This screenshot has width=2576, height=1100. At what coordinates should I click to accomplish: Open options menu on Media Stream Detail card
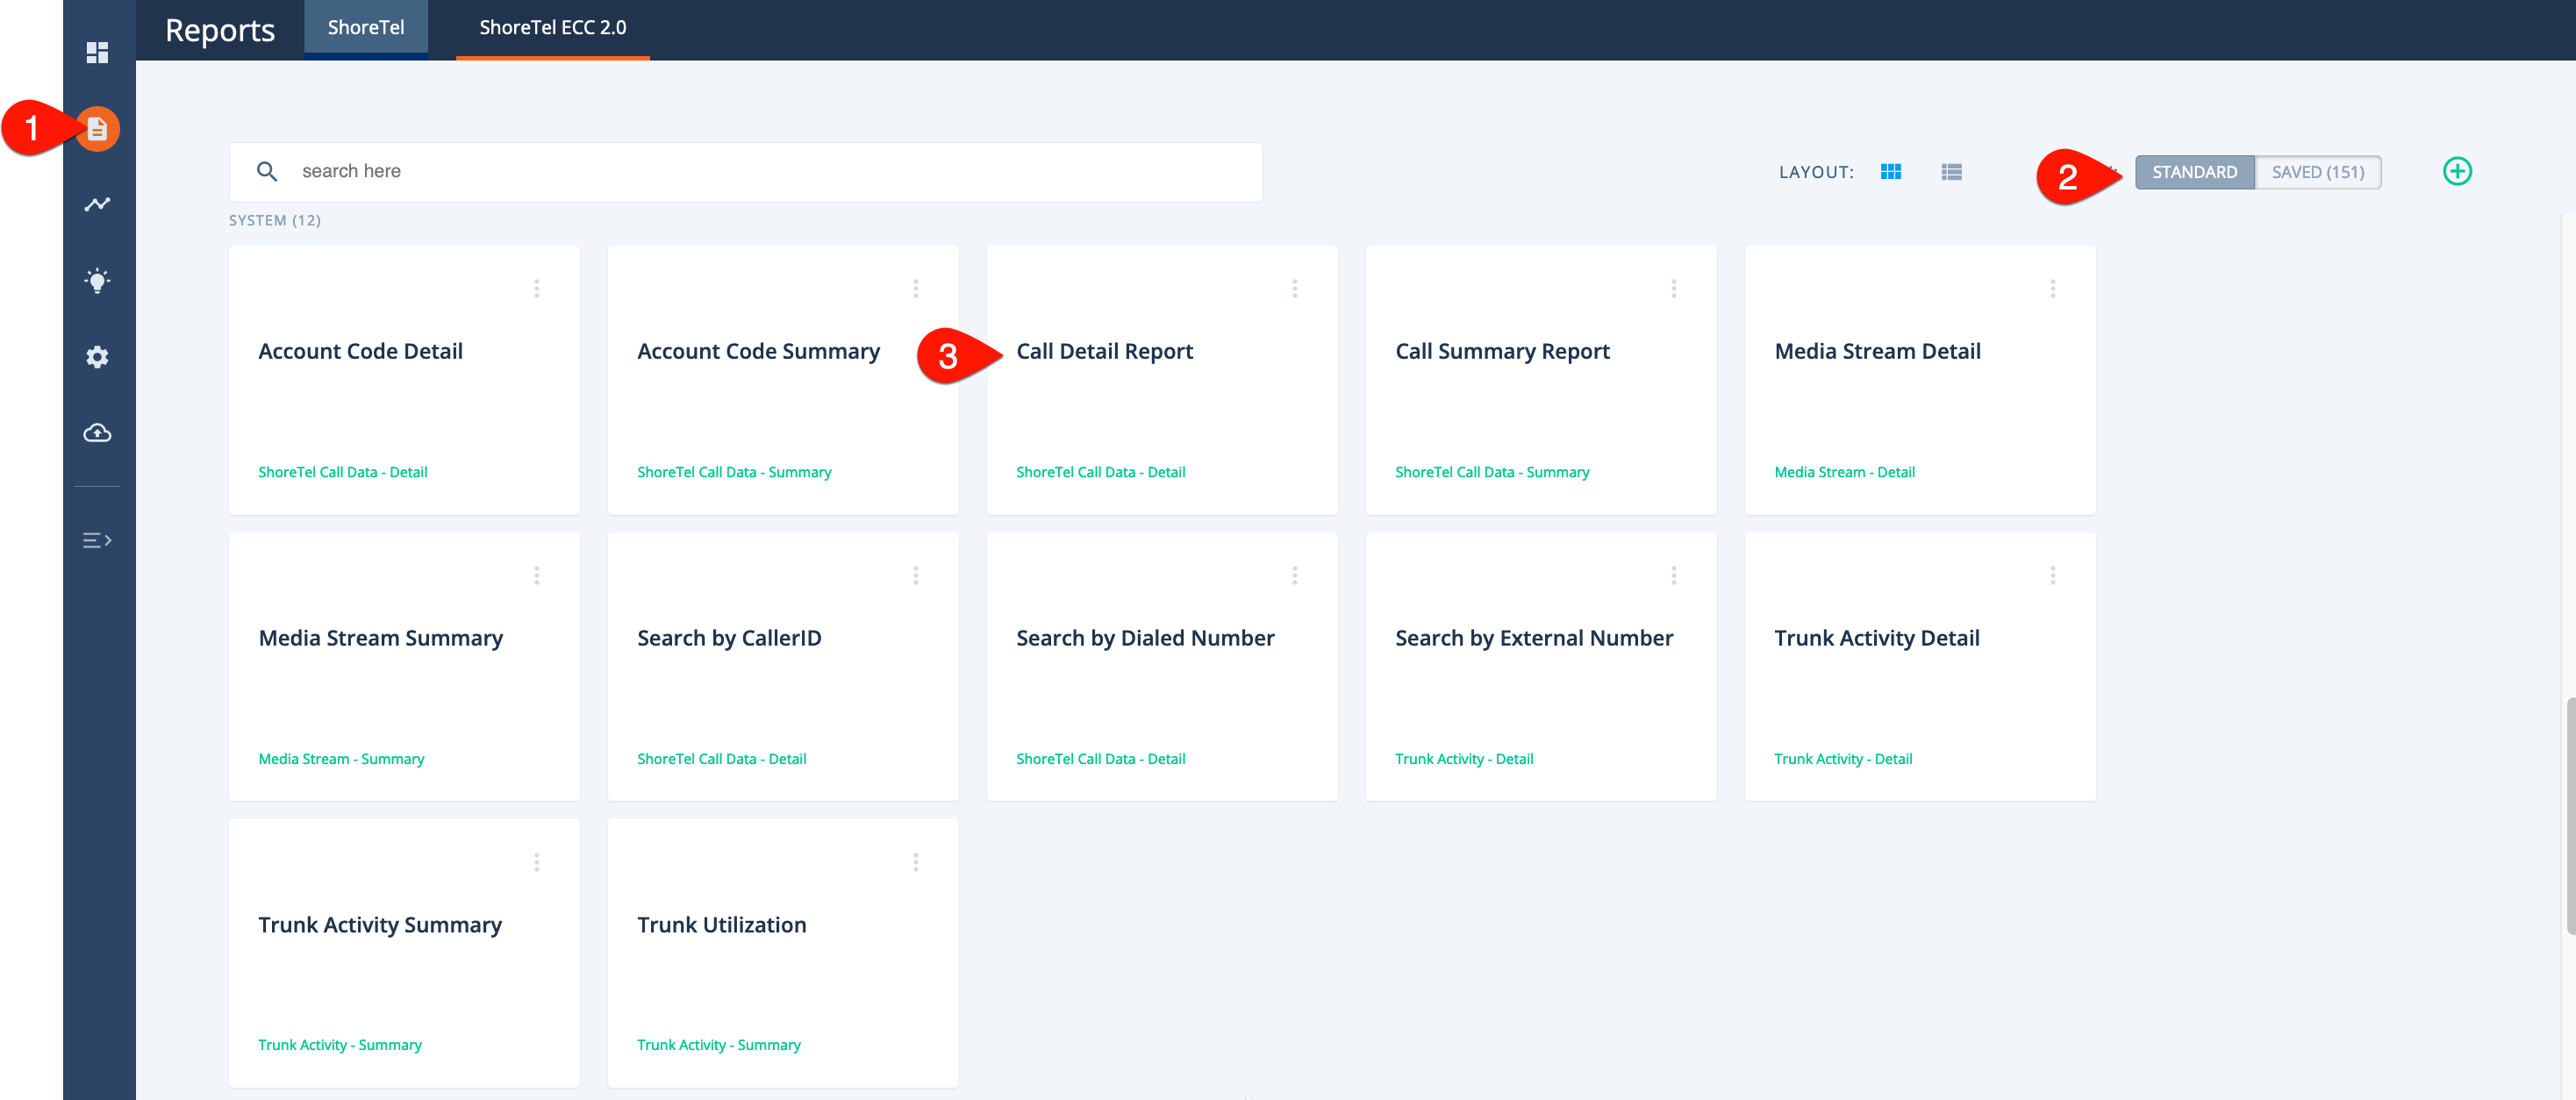tap(2052, 288)
